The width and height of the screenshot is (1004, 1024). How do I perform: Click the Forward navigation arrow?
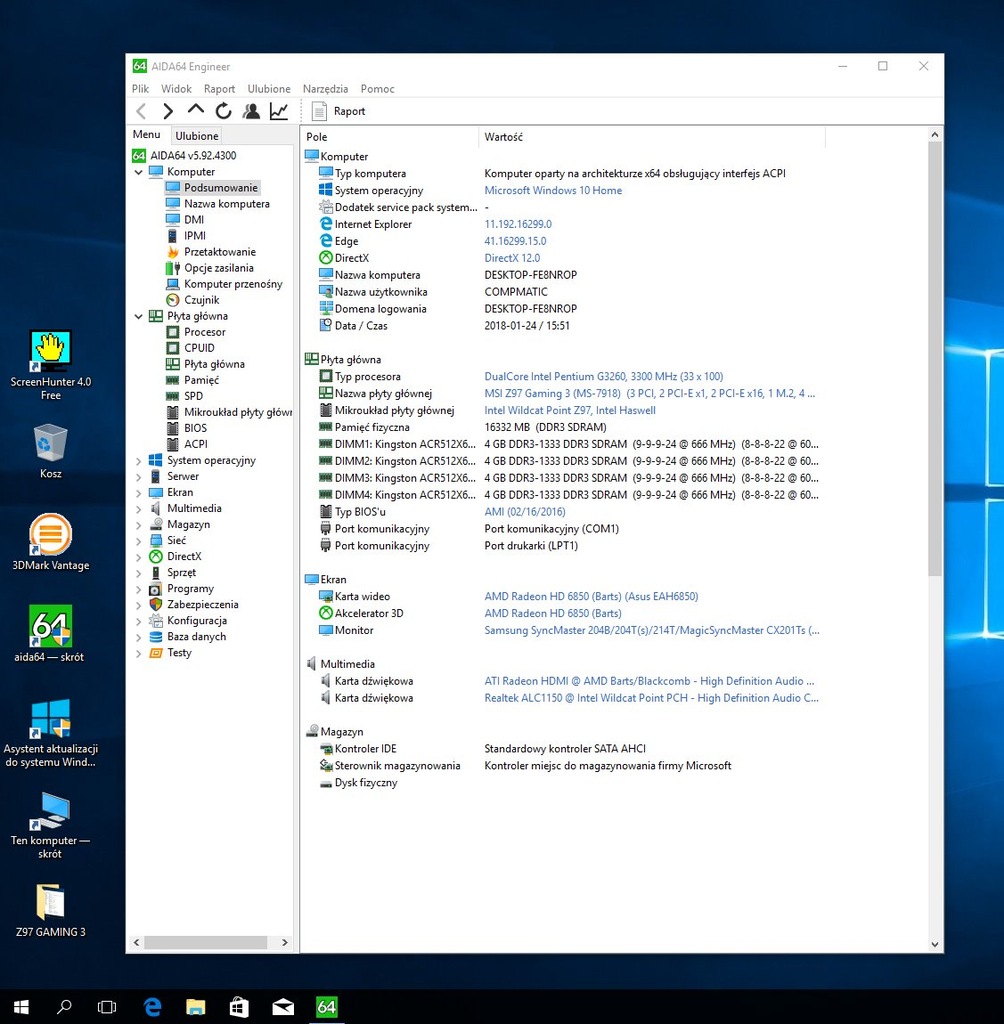click(x=168, y=111)
